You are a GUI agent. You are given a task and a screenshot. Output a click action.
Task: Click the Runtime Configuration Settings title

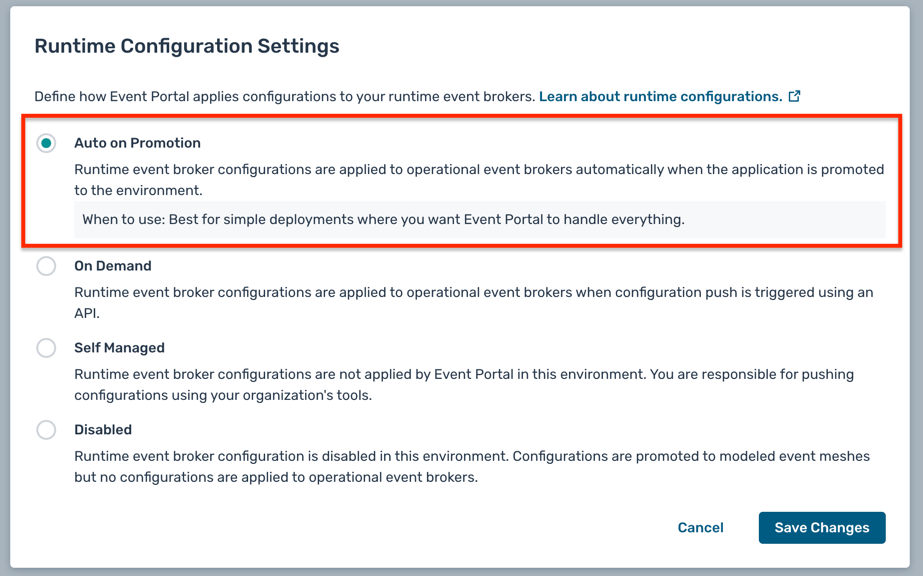point(186,46)
